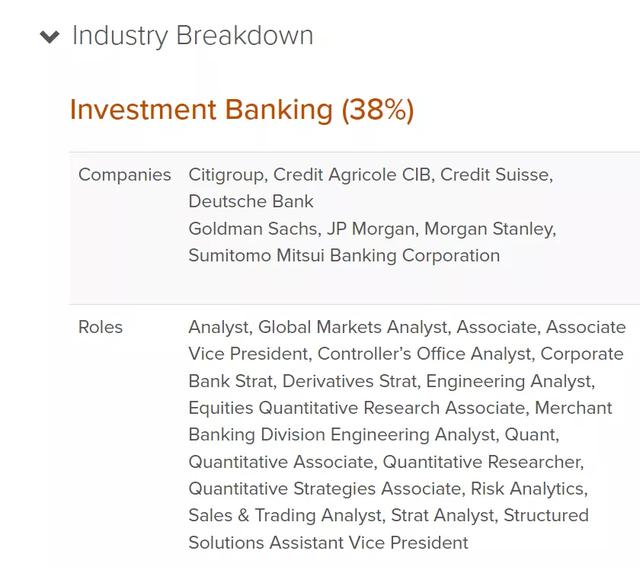Select Credit Agricole CIB in companies
This screenshot has height=567, width=640.
point(352,174)
